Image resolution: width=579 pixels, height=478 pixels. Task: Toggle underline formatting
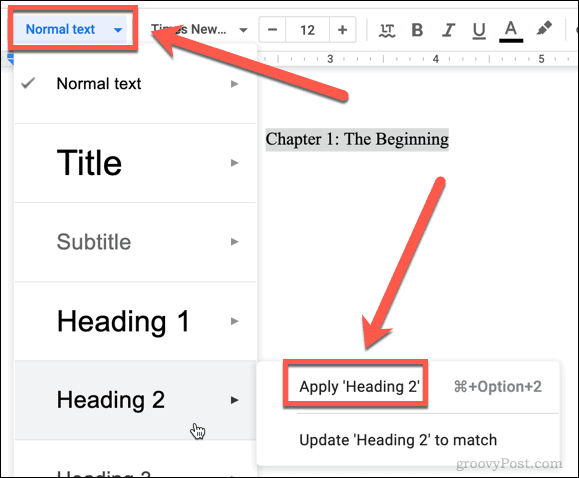[x=479, y=30]
